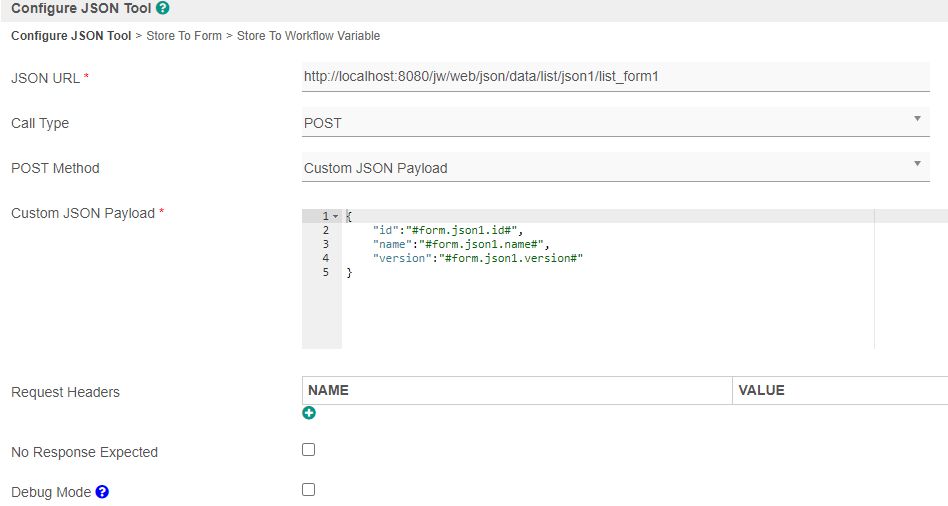Click the VALUE column header
Screen dimensions: 948x506
(x=761, y=390)
